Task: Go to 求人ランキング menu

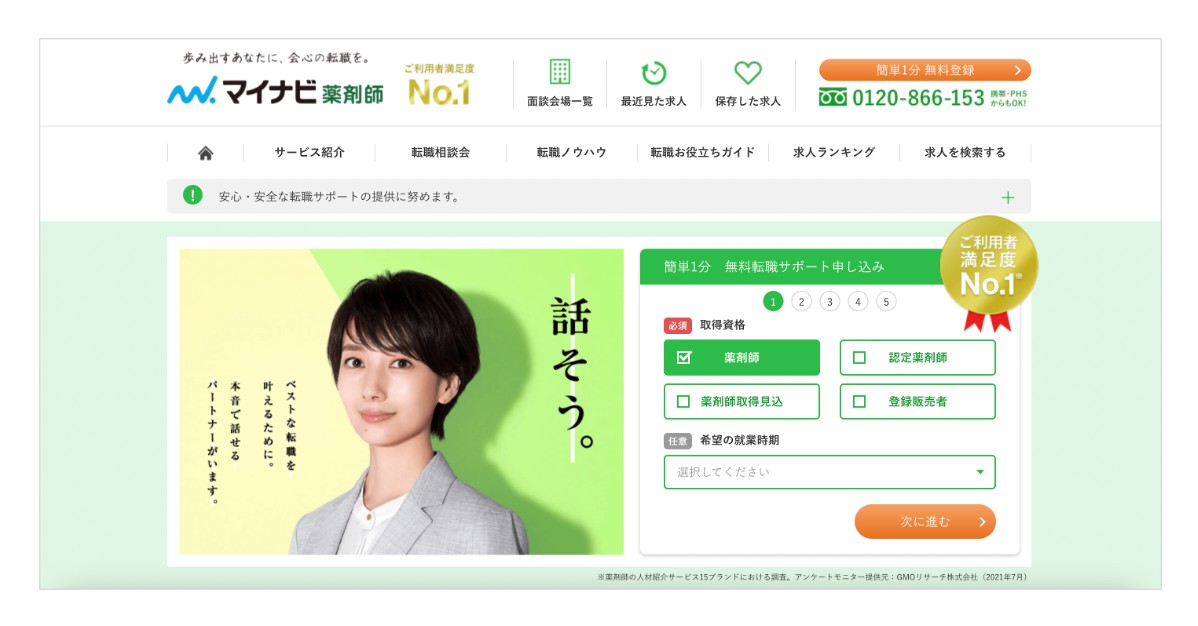Action: pyautogui.click(x=834, y=152)
